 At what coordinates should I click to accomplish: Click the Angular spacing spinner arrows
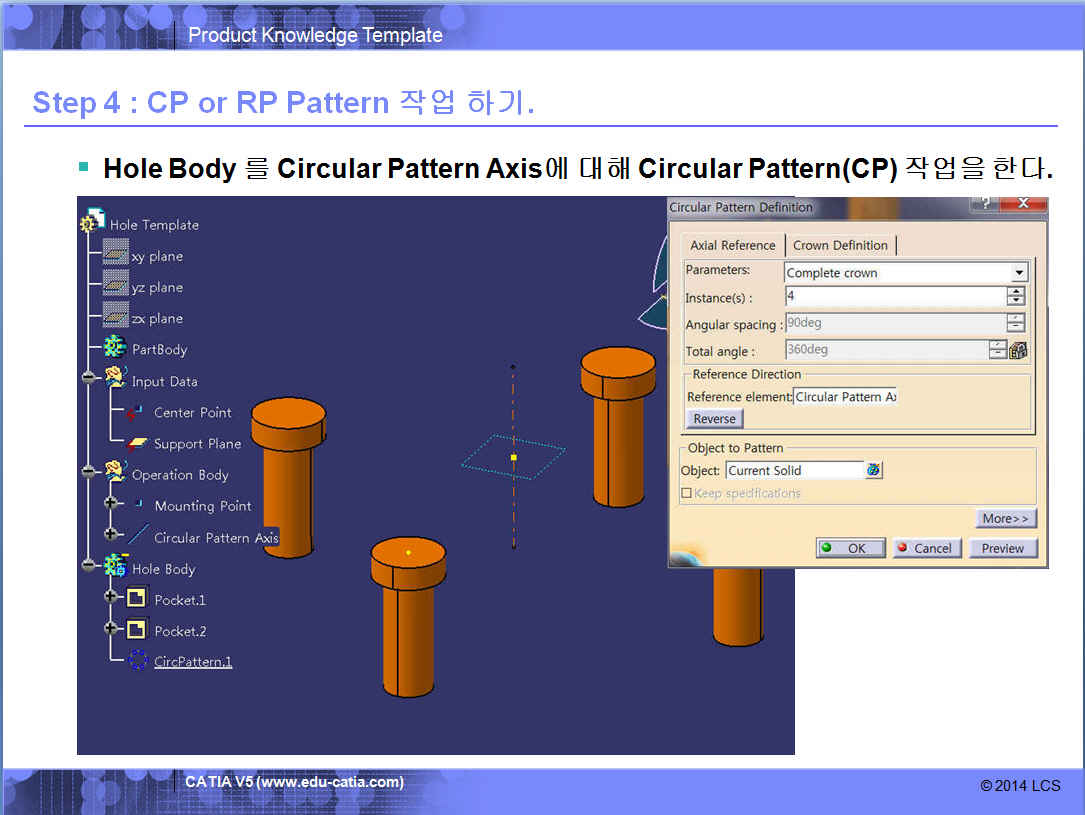[x=1015, y=322]
